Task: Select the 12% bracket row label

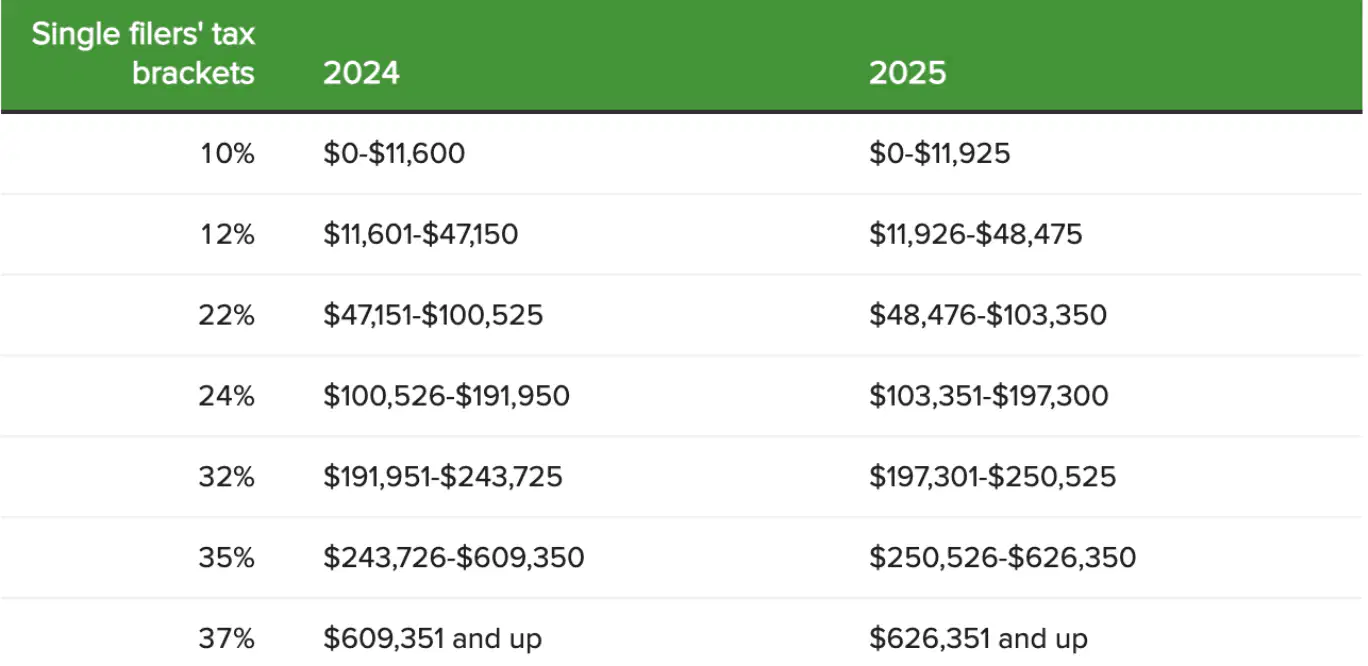Action: [227, 235]
